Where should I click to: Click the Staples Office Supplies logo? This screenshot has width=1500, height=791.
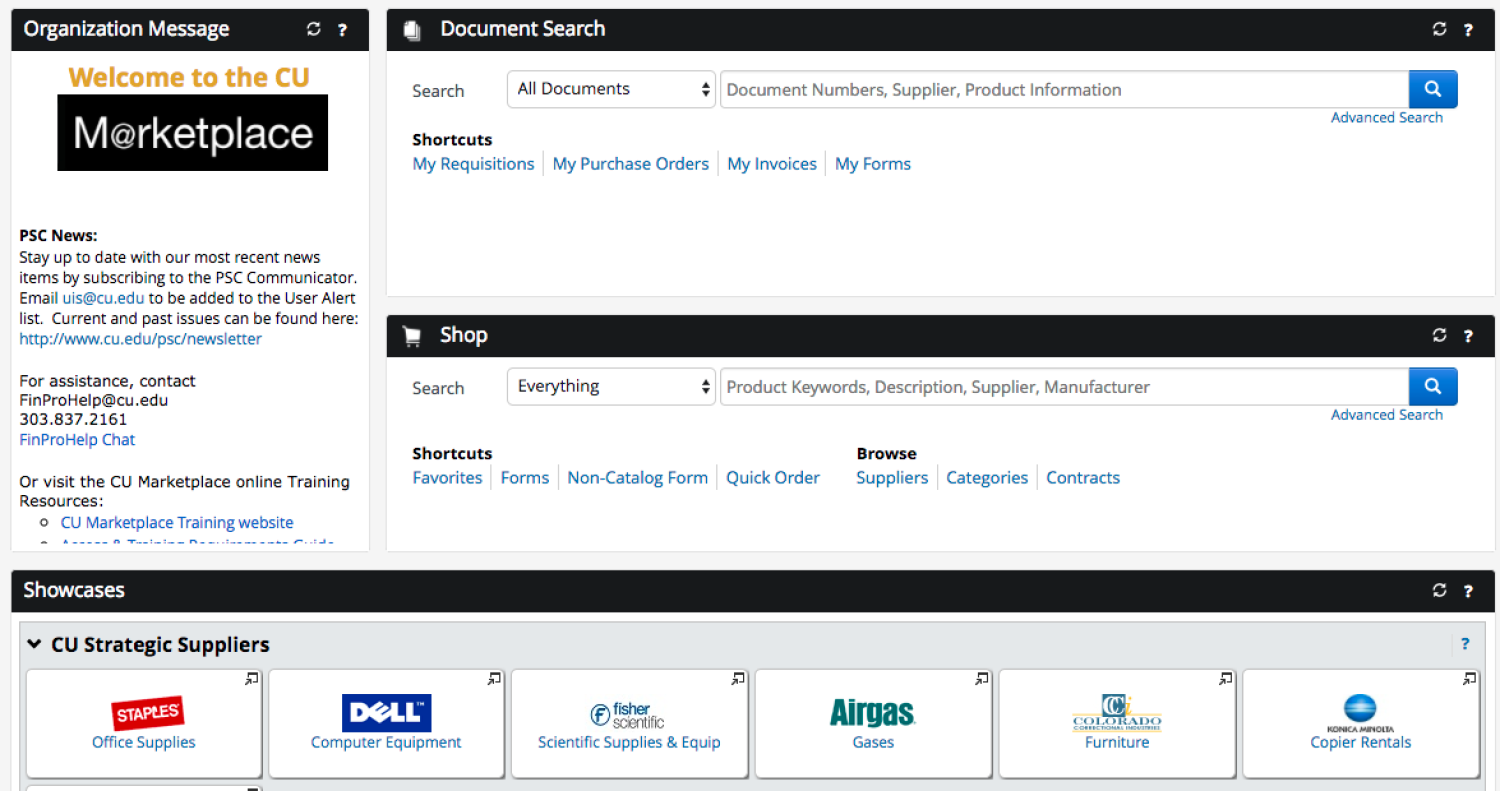coord(148,713)
